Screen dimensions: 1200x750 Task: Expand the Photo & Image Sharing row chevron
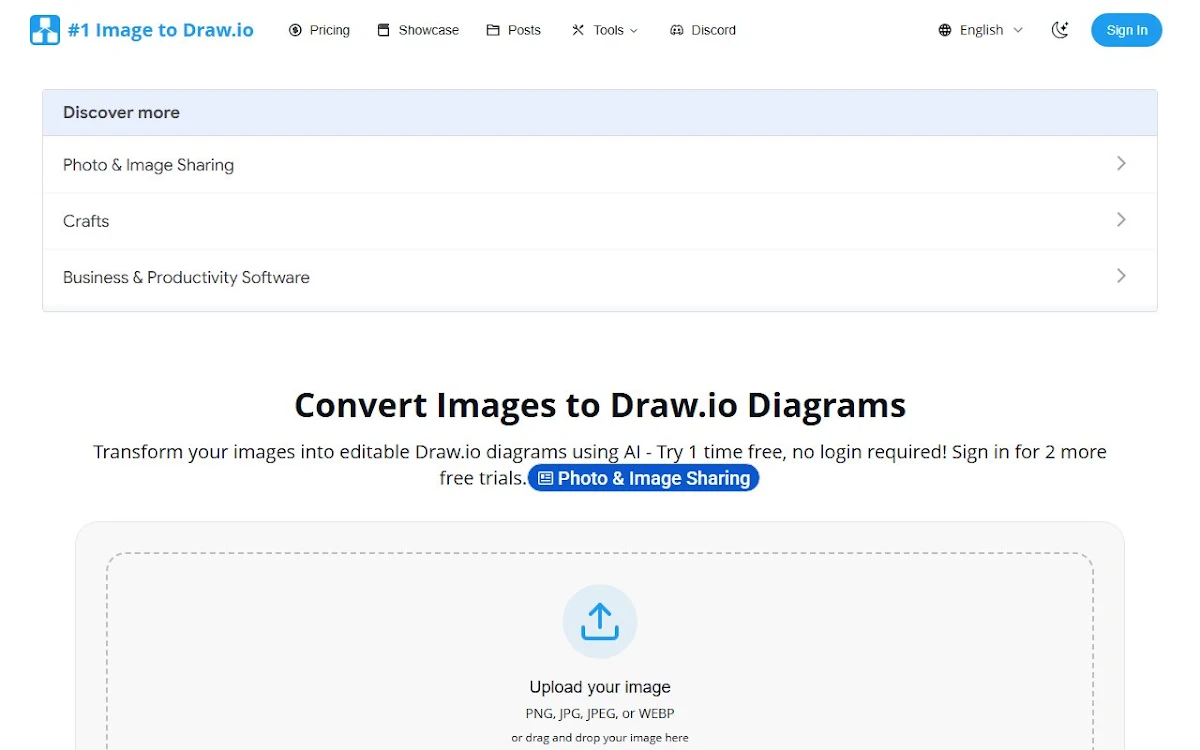1121,163
